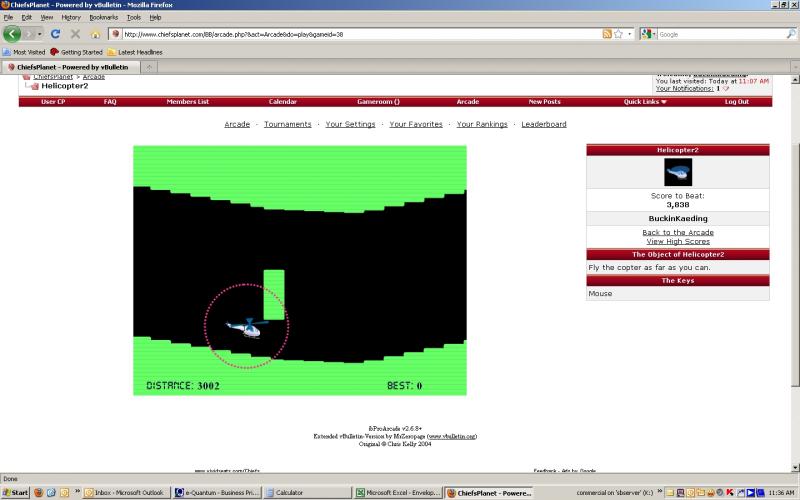Go to User CP in nav bar

pyautogui.click(x=53, y=102)
